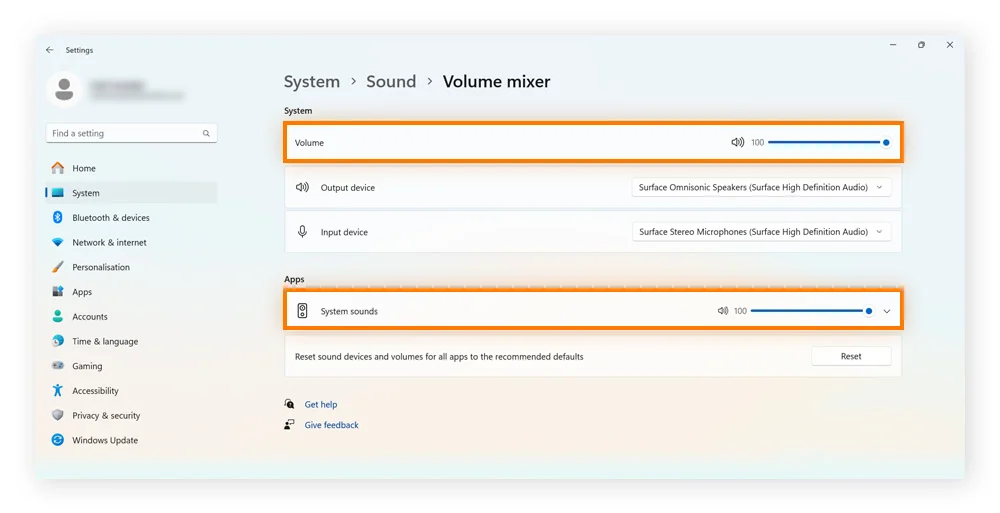
Task: Open Bluetooth & devices settings
Action: point(110,218)
